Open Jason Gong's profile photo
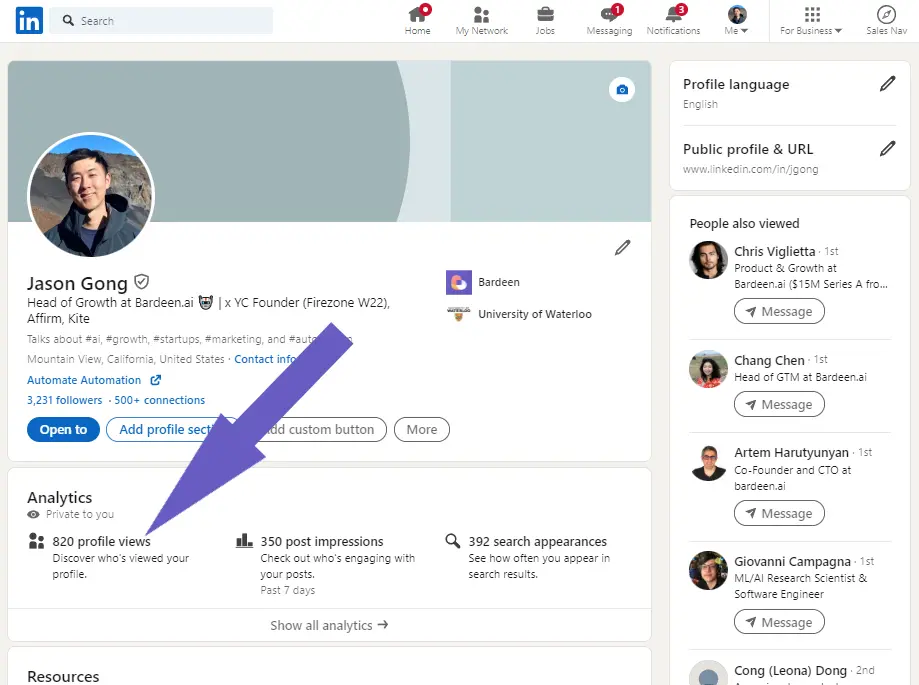Image resolution: width=919 pixels, height=685 pixels. coord(91,195)
